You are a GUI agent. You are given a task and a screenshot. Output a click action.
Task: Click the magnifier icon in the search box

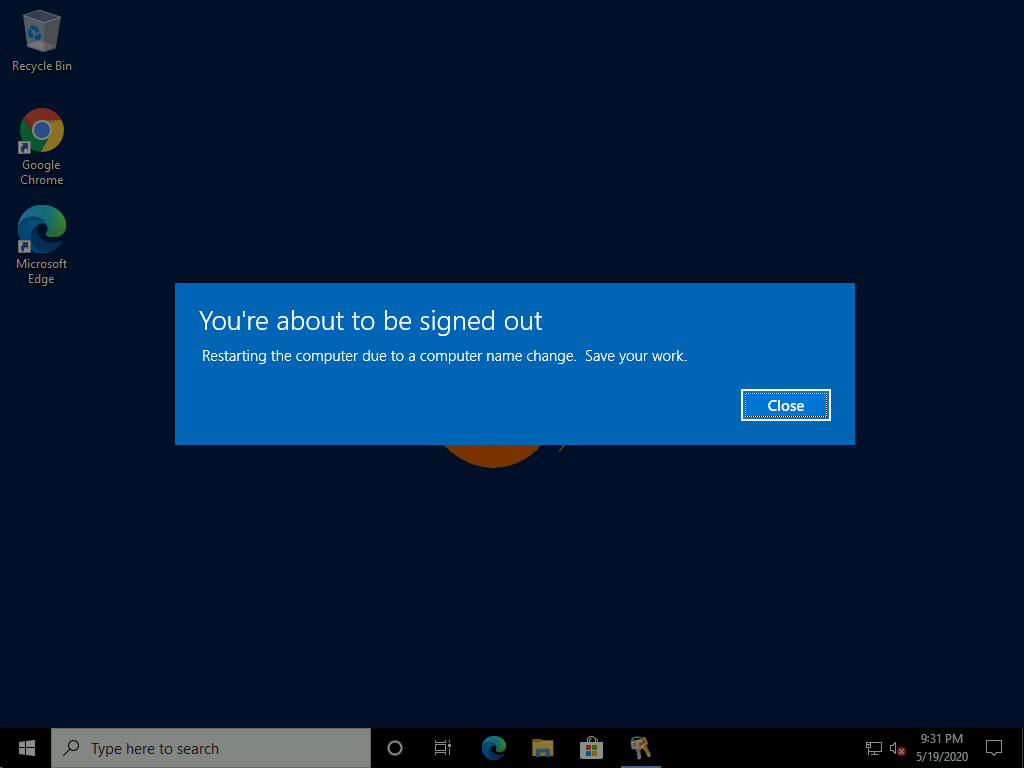coord(72,748)
